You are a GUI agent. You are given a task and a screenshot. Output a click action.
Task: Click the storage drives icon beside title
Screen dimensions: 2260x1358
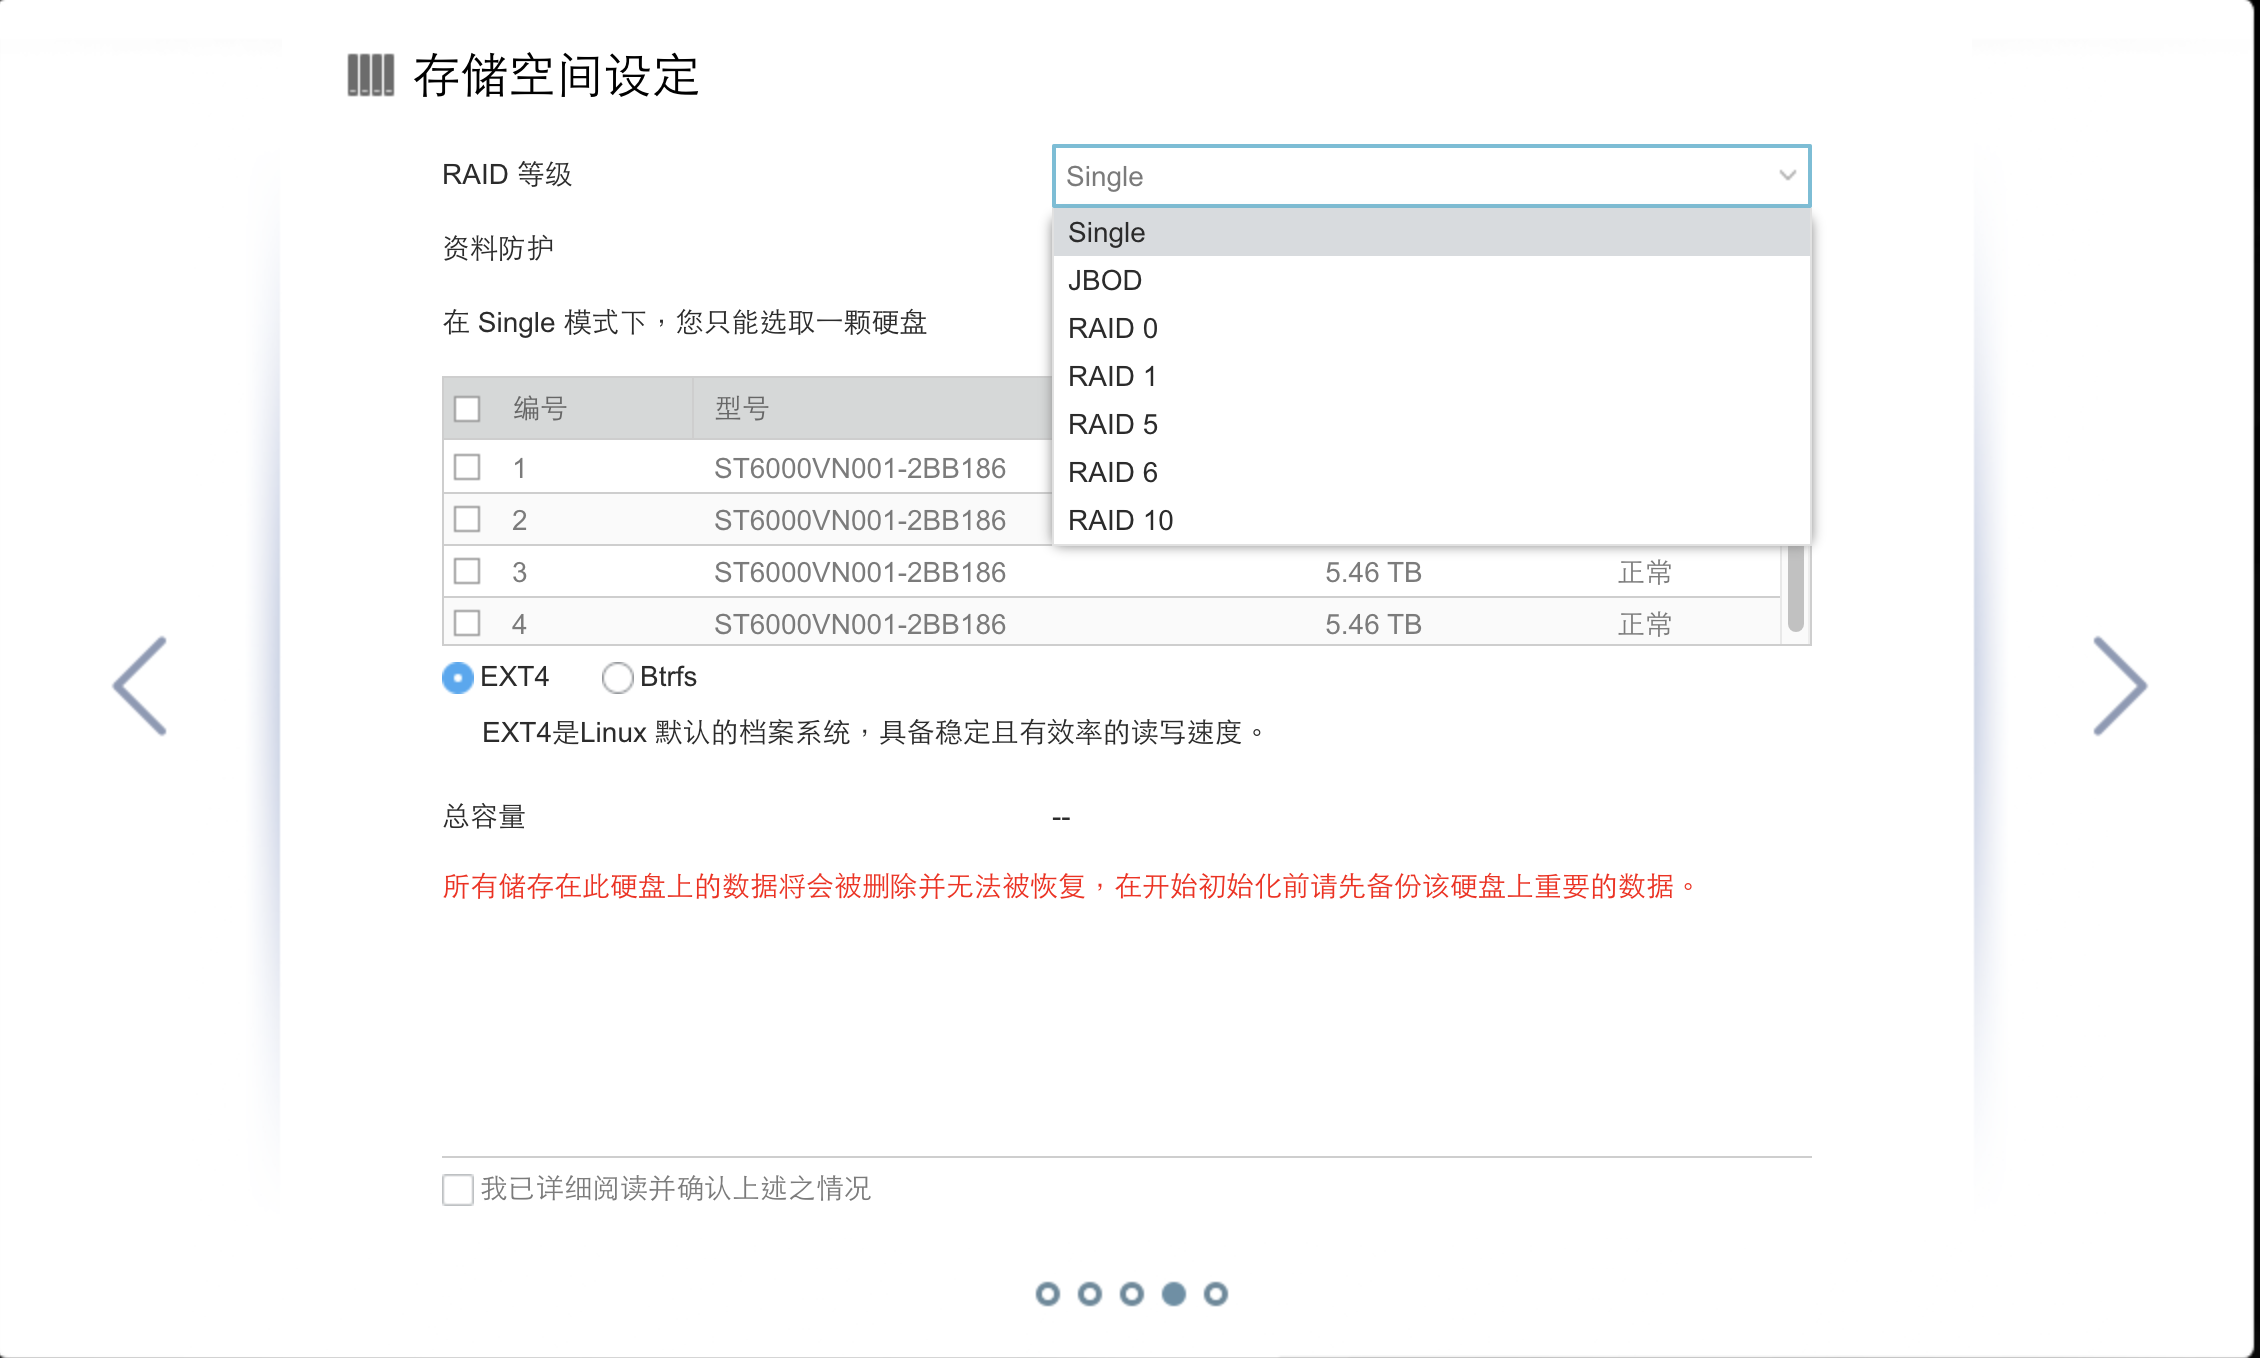tap(371, 75)
